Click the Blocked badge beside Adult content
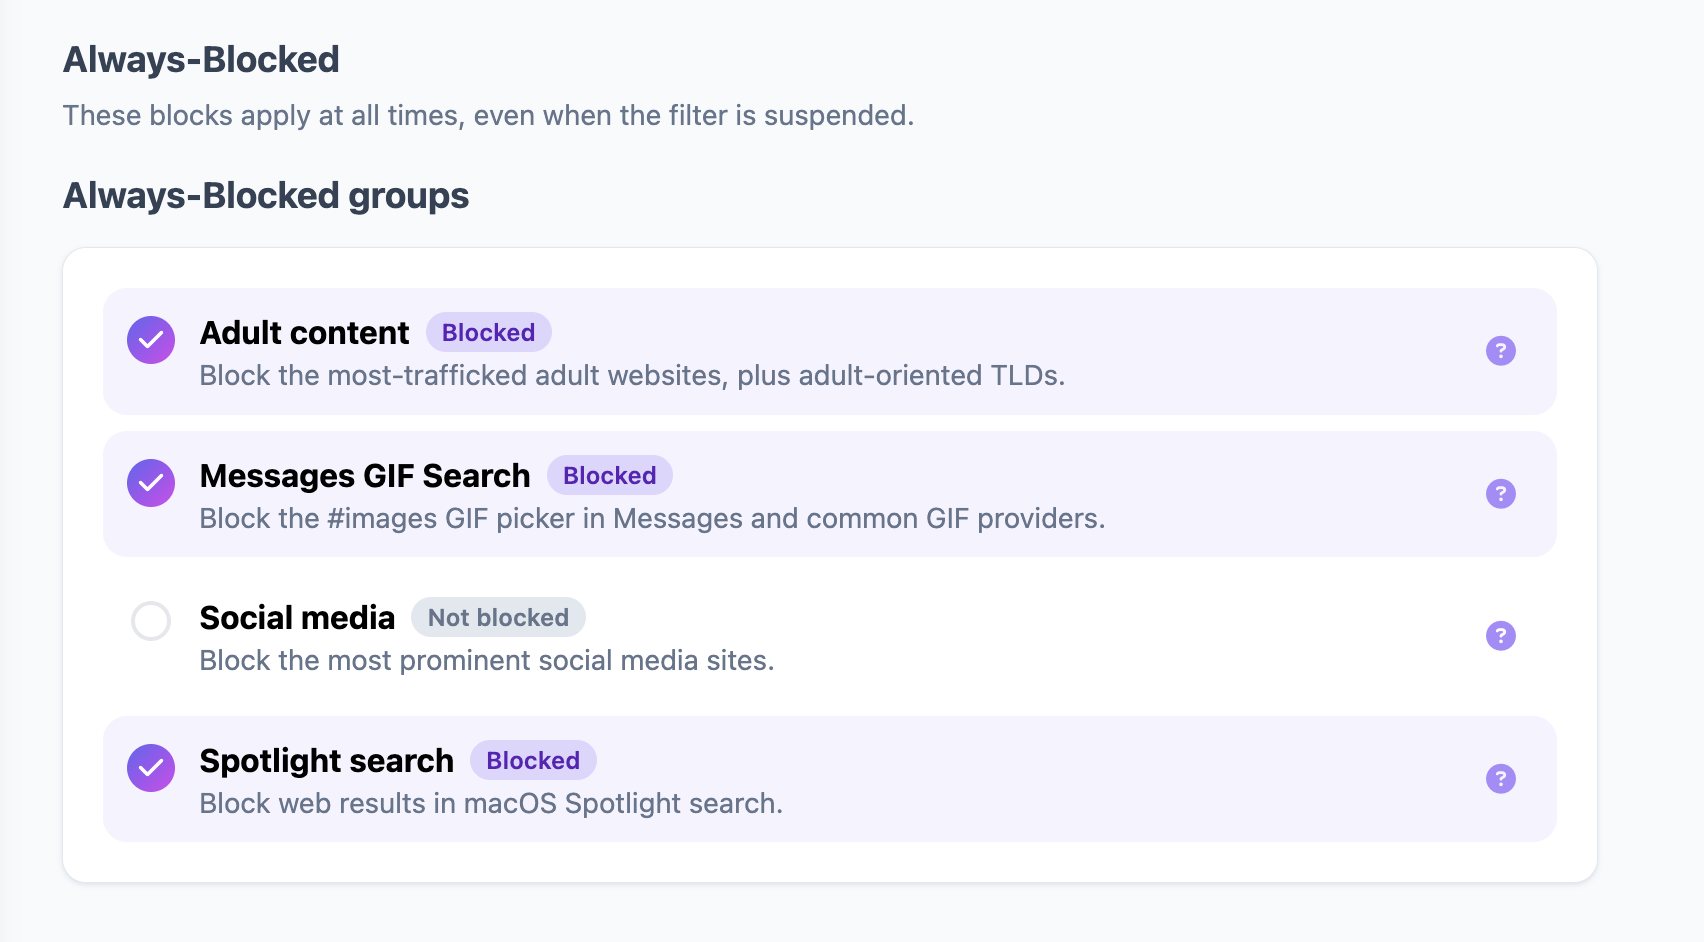Viewport: 1704px width, 942px height. pos(488,333)
